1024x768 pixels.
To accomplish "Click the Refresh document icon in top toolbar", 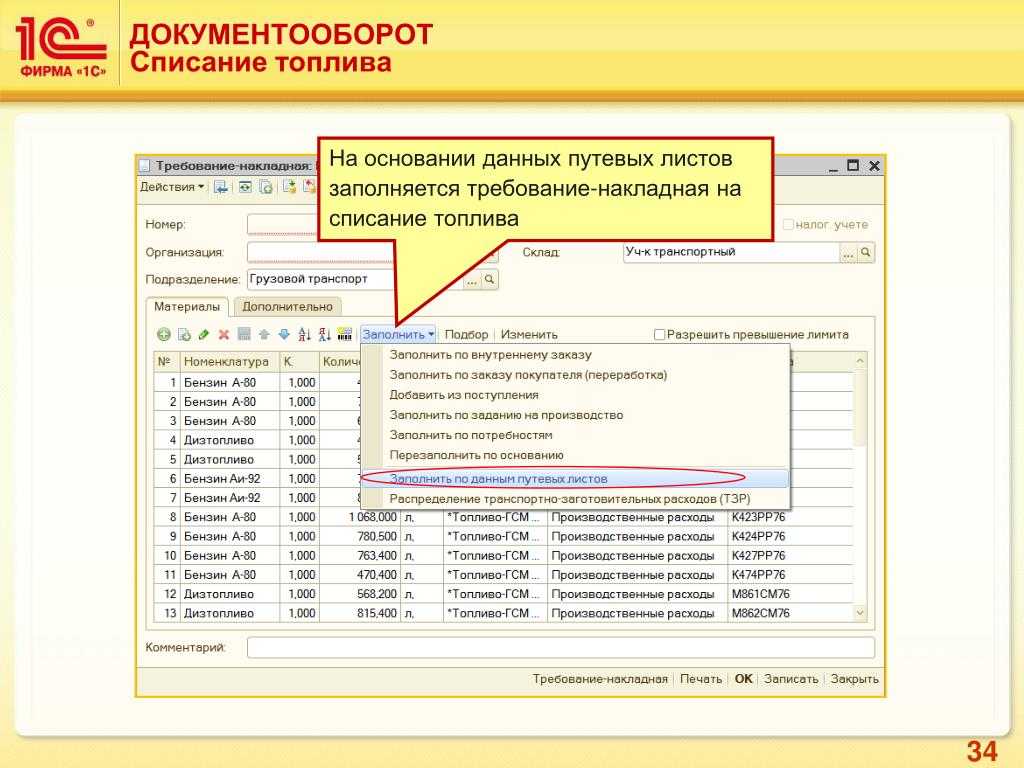I will (x=245, y=187).
